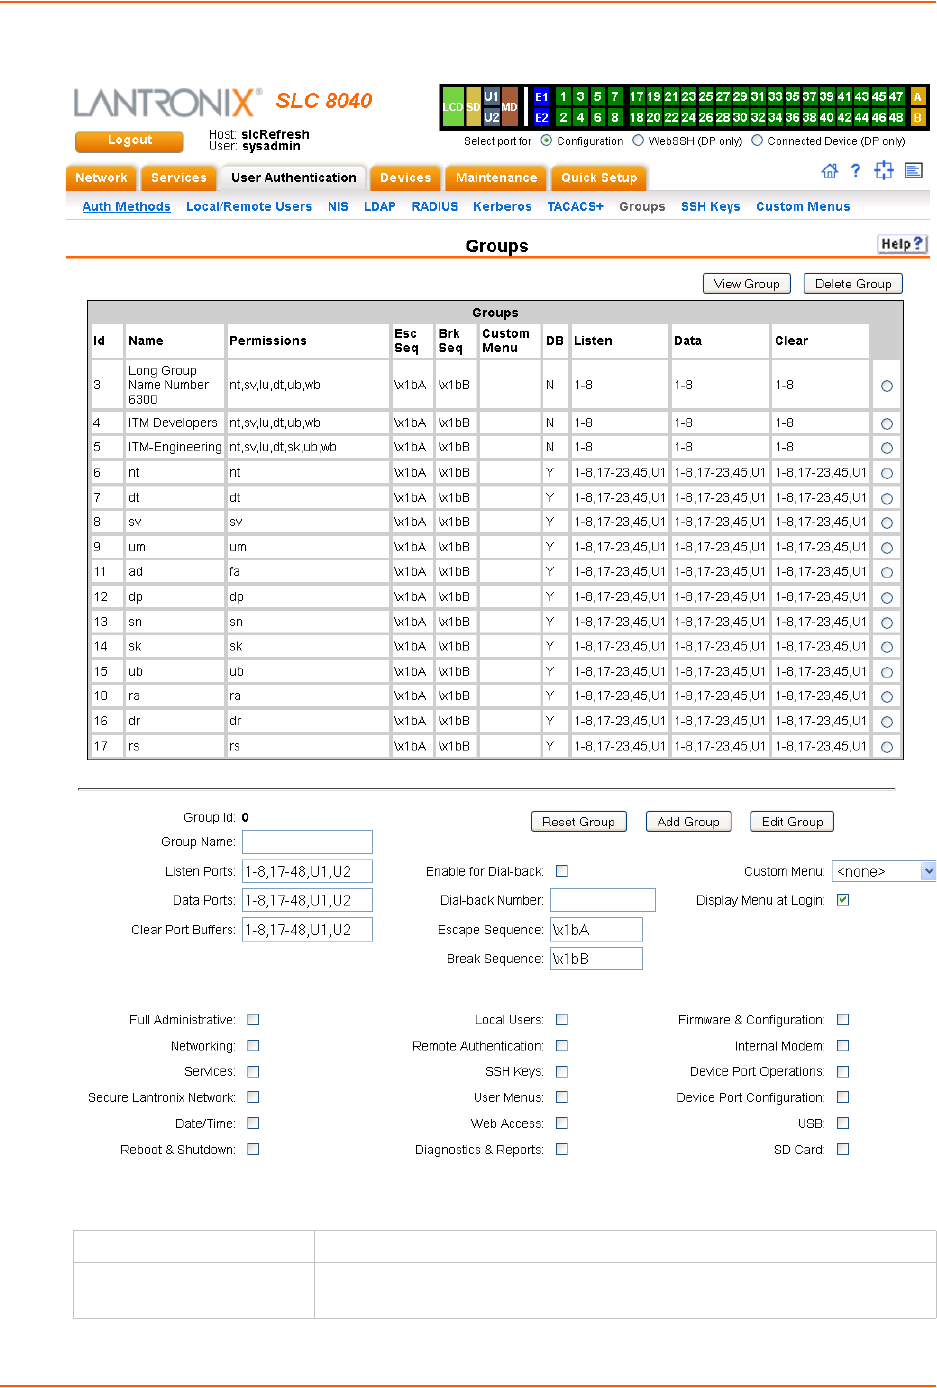Uncheck Display Menu at Login
The width and height of the screenshot is (937, 1388).
pyautogui.click(x=843, y=900)
